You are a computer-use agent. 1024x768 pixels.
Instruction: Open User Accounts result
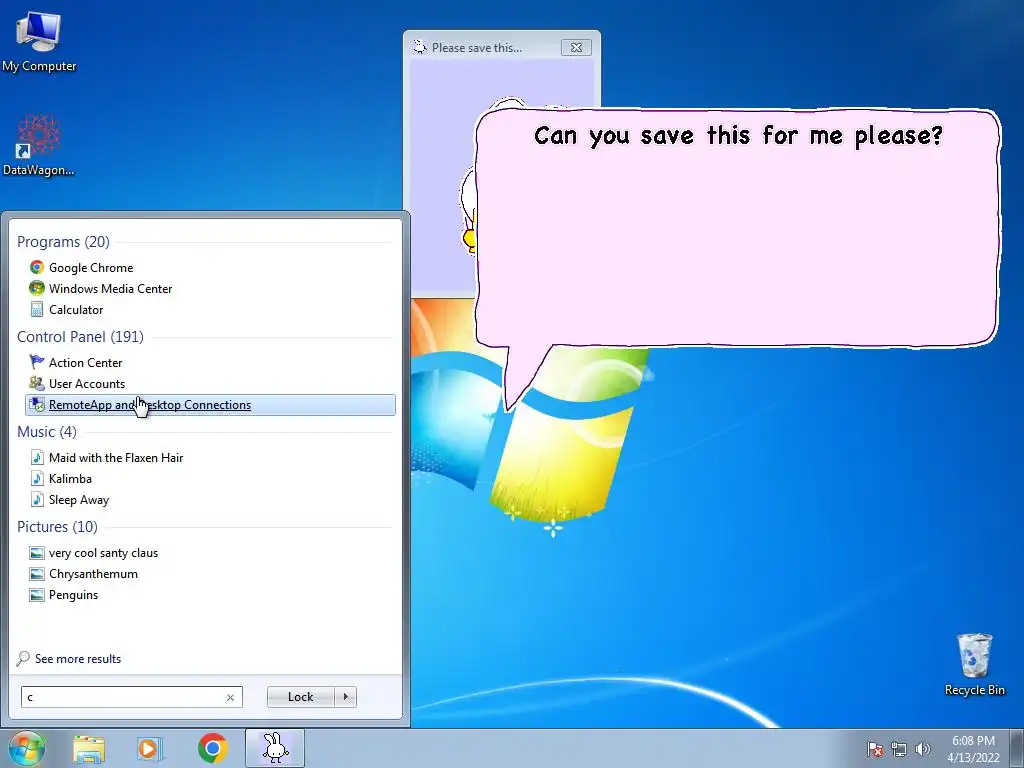[210, 383]
